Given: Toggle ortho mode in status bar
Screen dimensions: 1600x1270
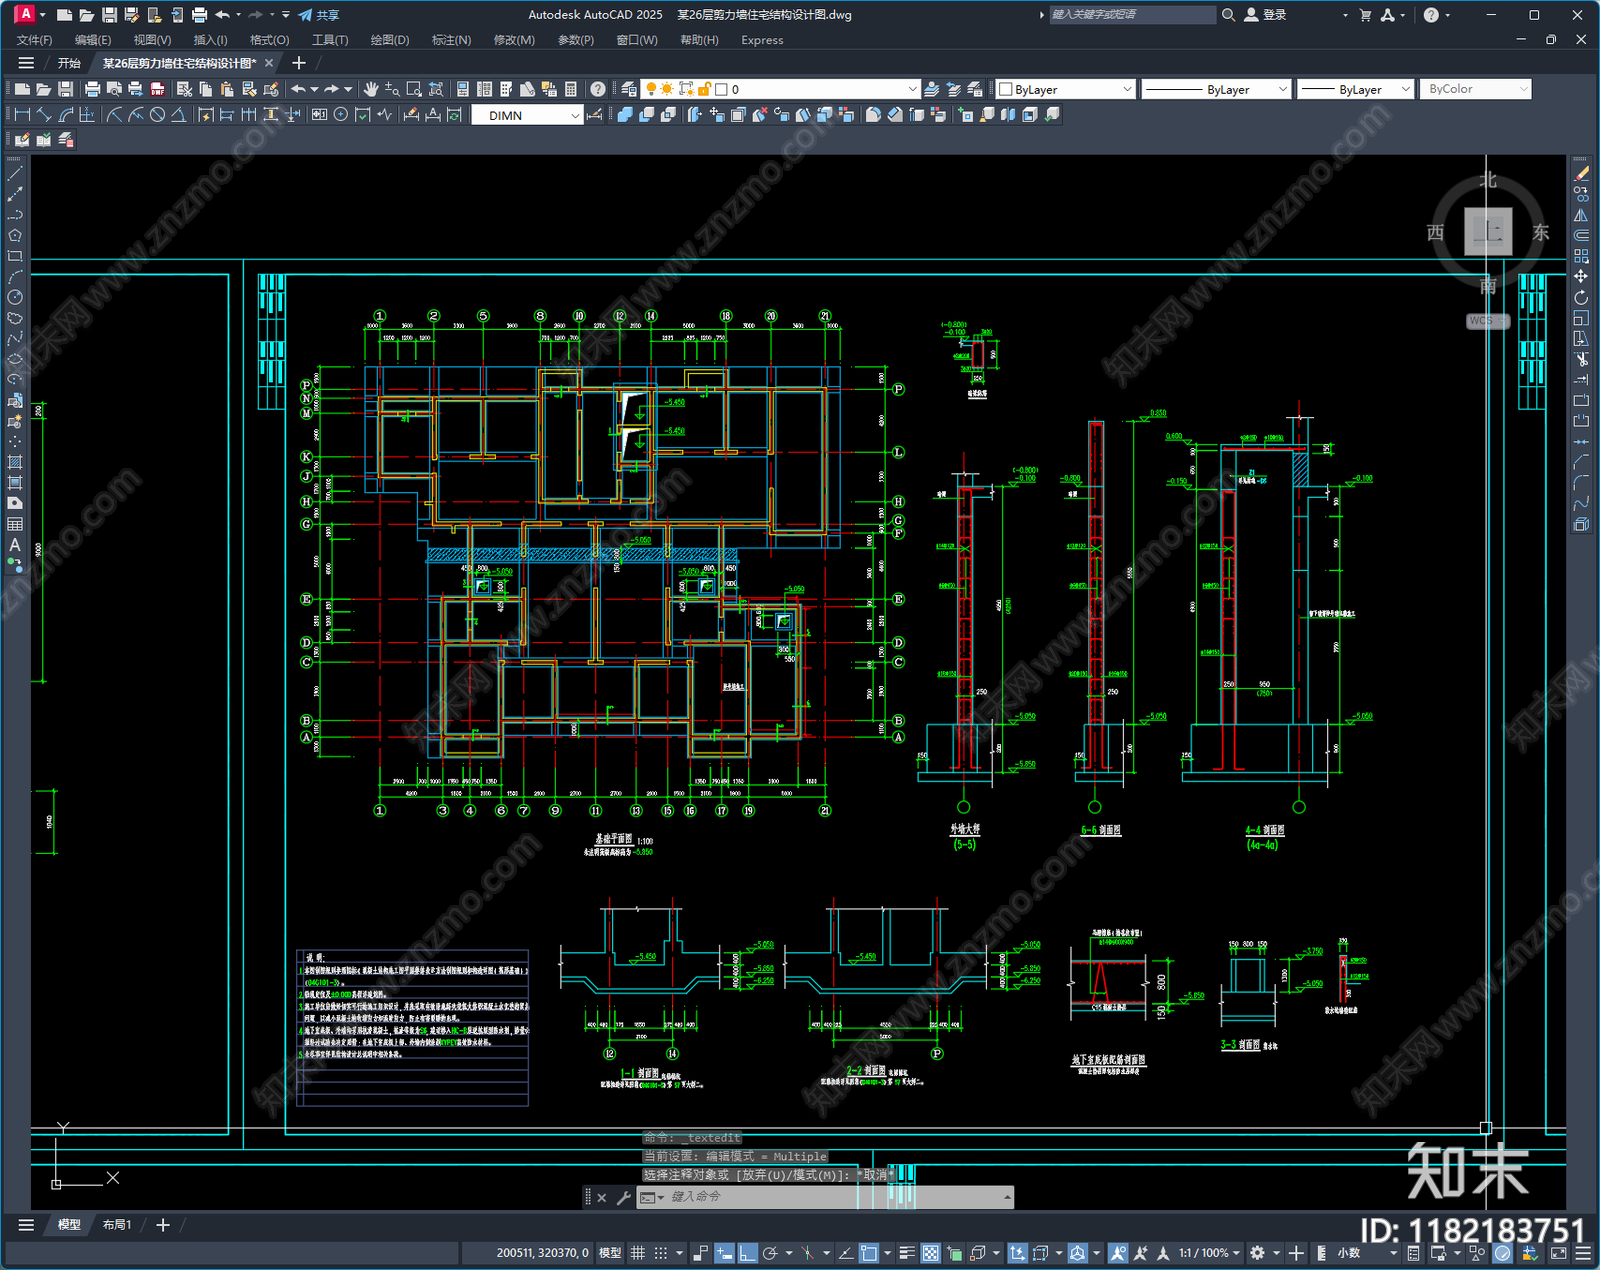Looking at the screenshot, I should (747, 1253).
